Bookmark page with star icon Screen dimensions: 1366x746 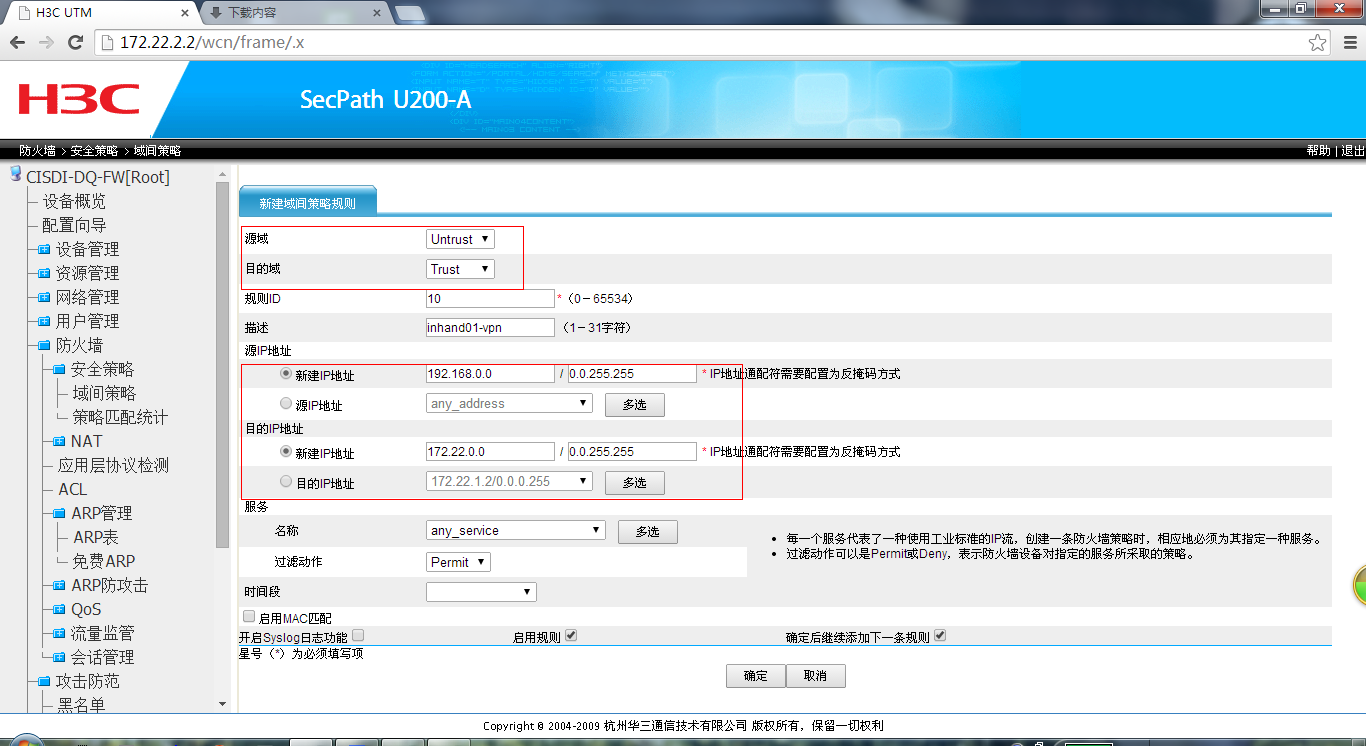click(x=1318, y=43)
